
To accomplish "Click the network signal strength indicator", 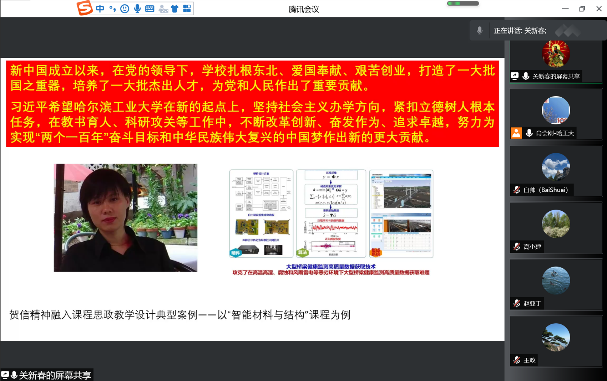I will pos(463,3).
